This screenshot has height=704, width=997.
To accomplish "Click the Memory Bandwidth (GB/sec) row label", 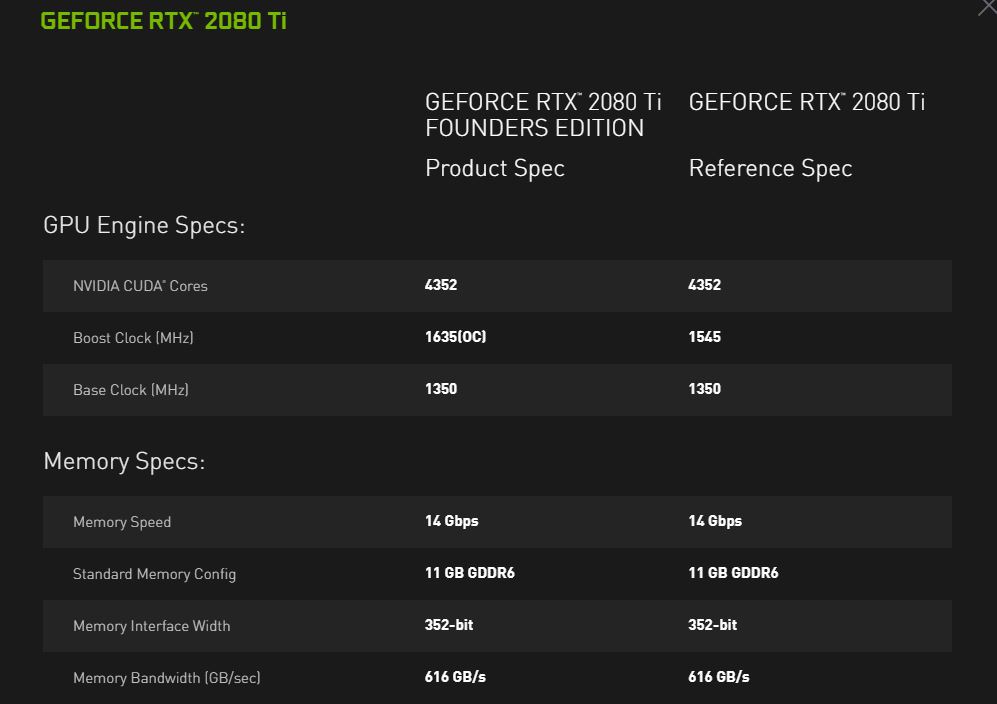I will coord(166,678).
